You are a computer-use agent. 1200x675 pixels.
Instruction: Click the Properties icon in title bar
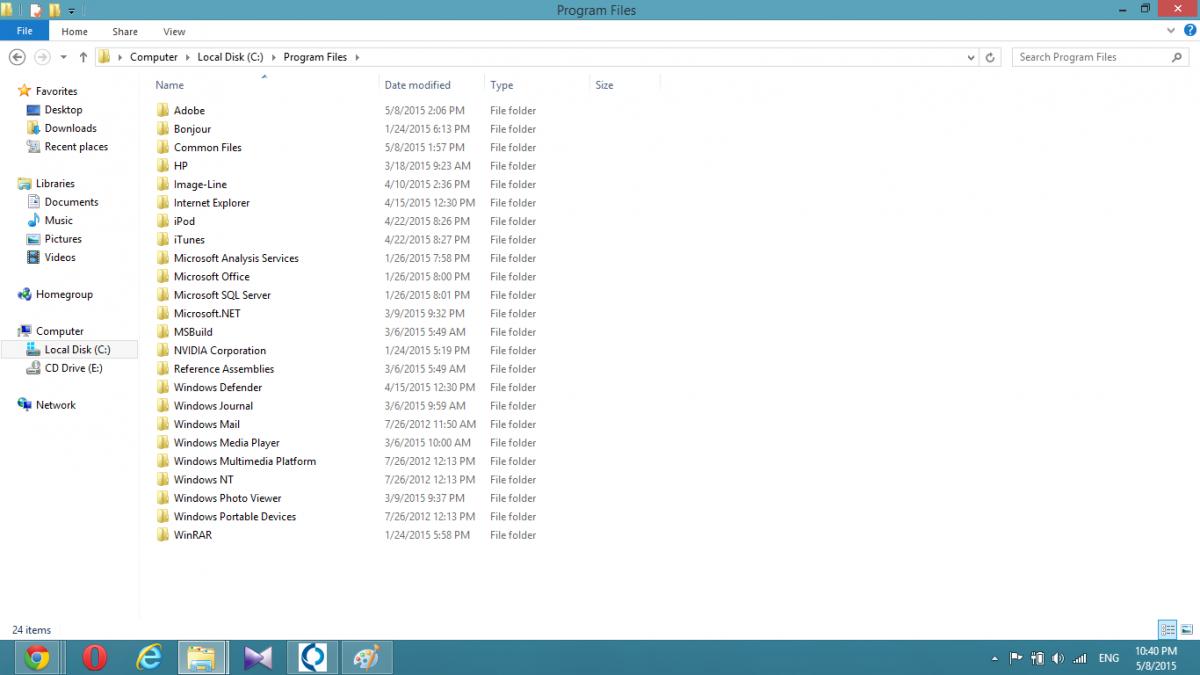pos(36,11)
